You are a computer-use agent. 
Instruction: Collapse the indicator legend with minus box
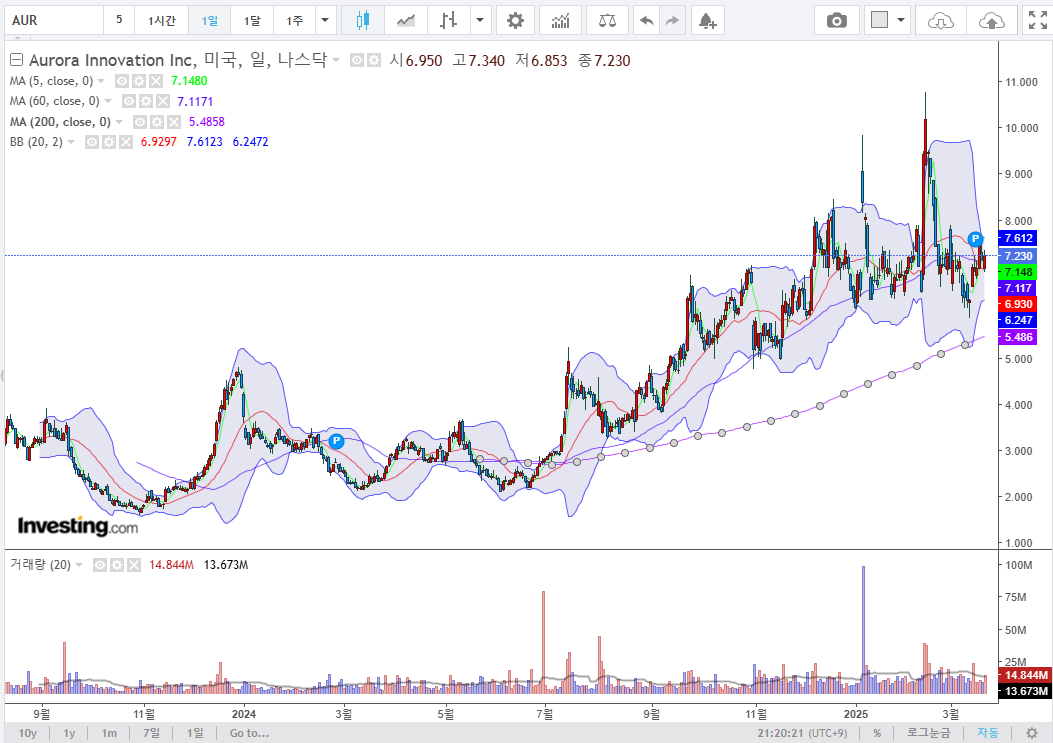click(x=16, y=60)
